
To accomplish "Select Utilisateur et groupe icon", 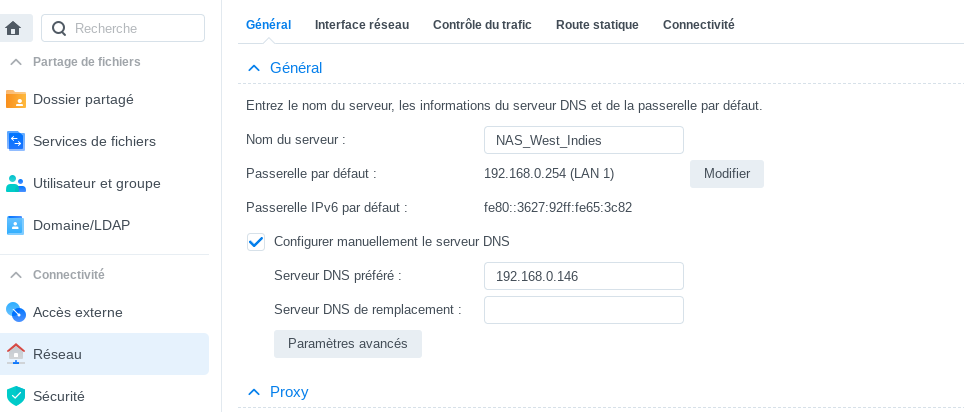I will click(16, 183).
